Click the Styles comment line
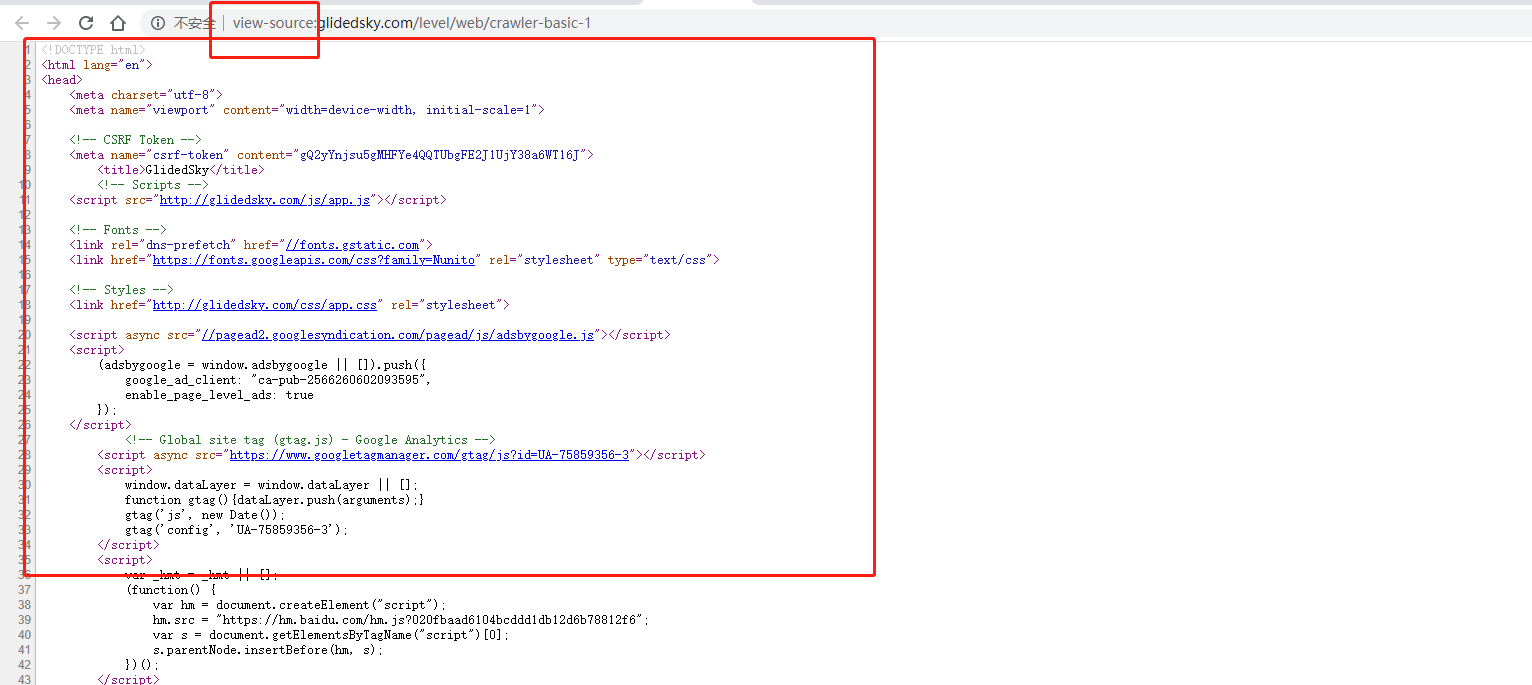1532x685 pixels. pyautogui.click(x=122, y=290)
